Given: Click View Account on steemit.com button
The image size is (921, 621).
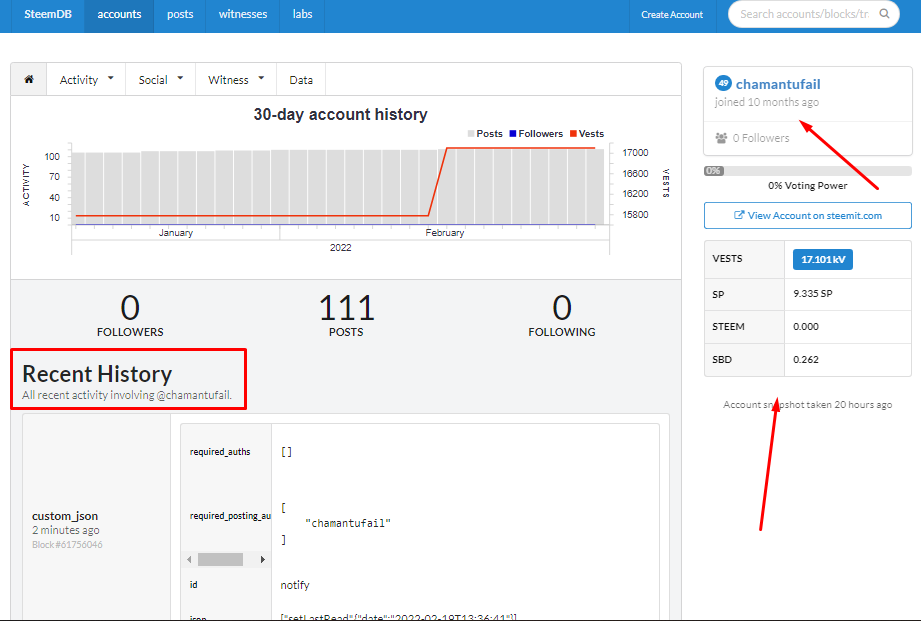Looking at the screenshot, I should point(808,216).
